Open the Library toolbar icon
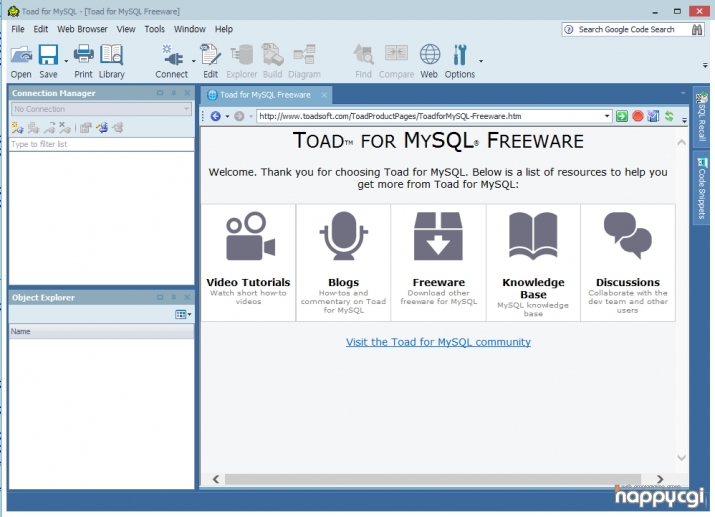The width and height of the screenshot is (715, 517). point(111,55)
